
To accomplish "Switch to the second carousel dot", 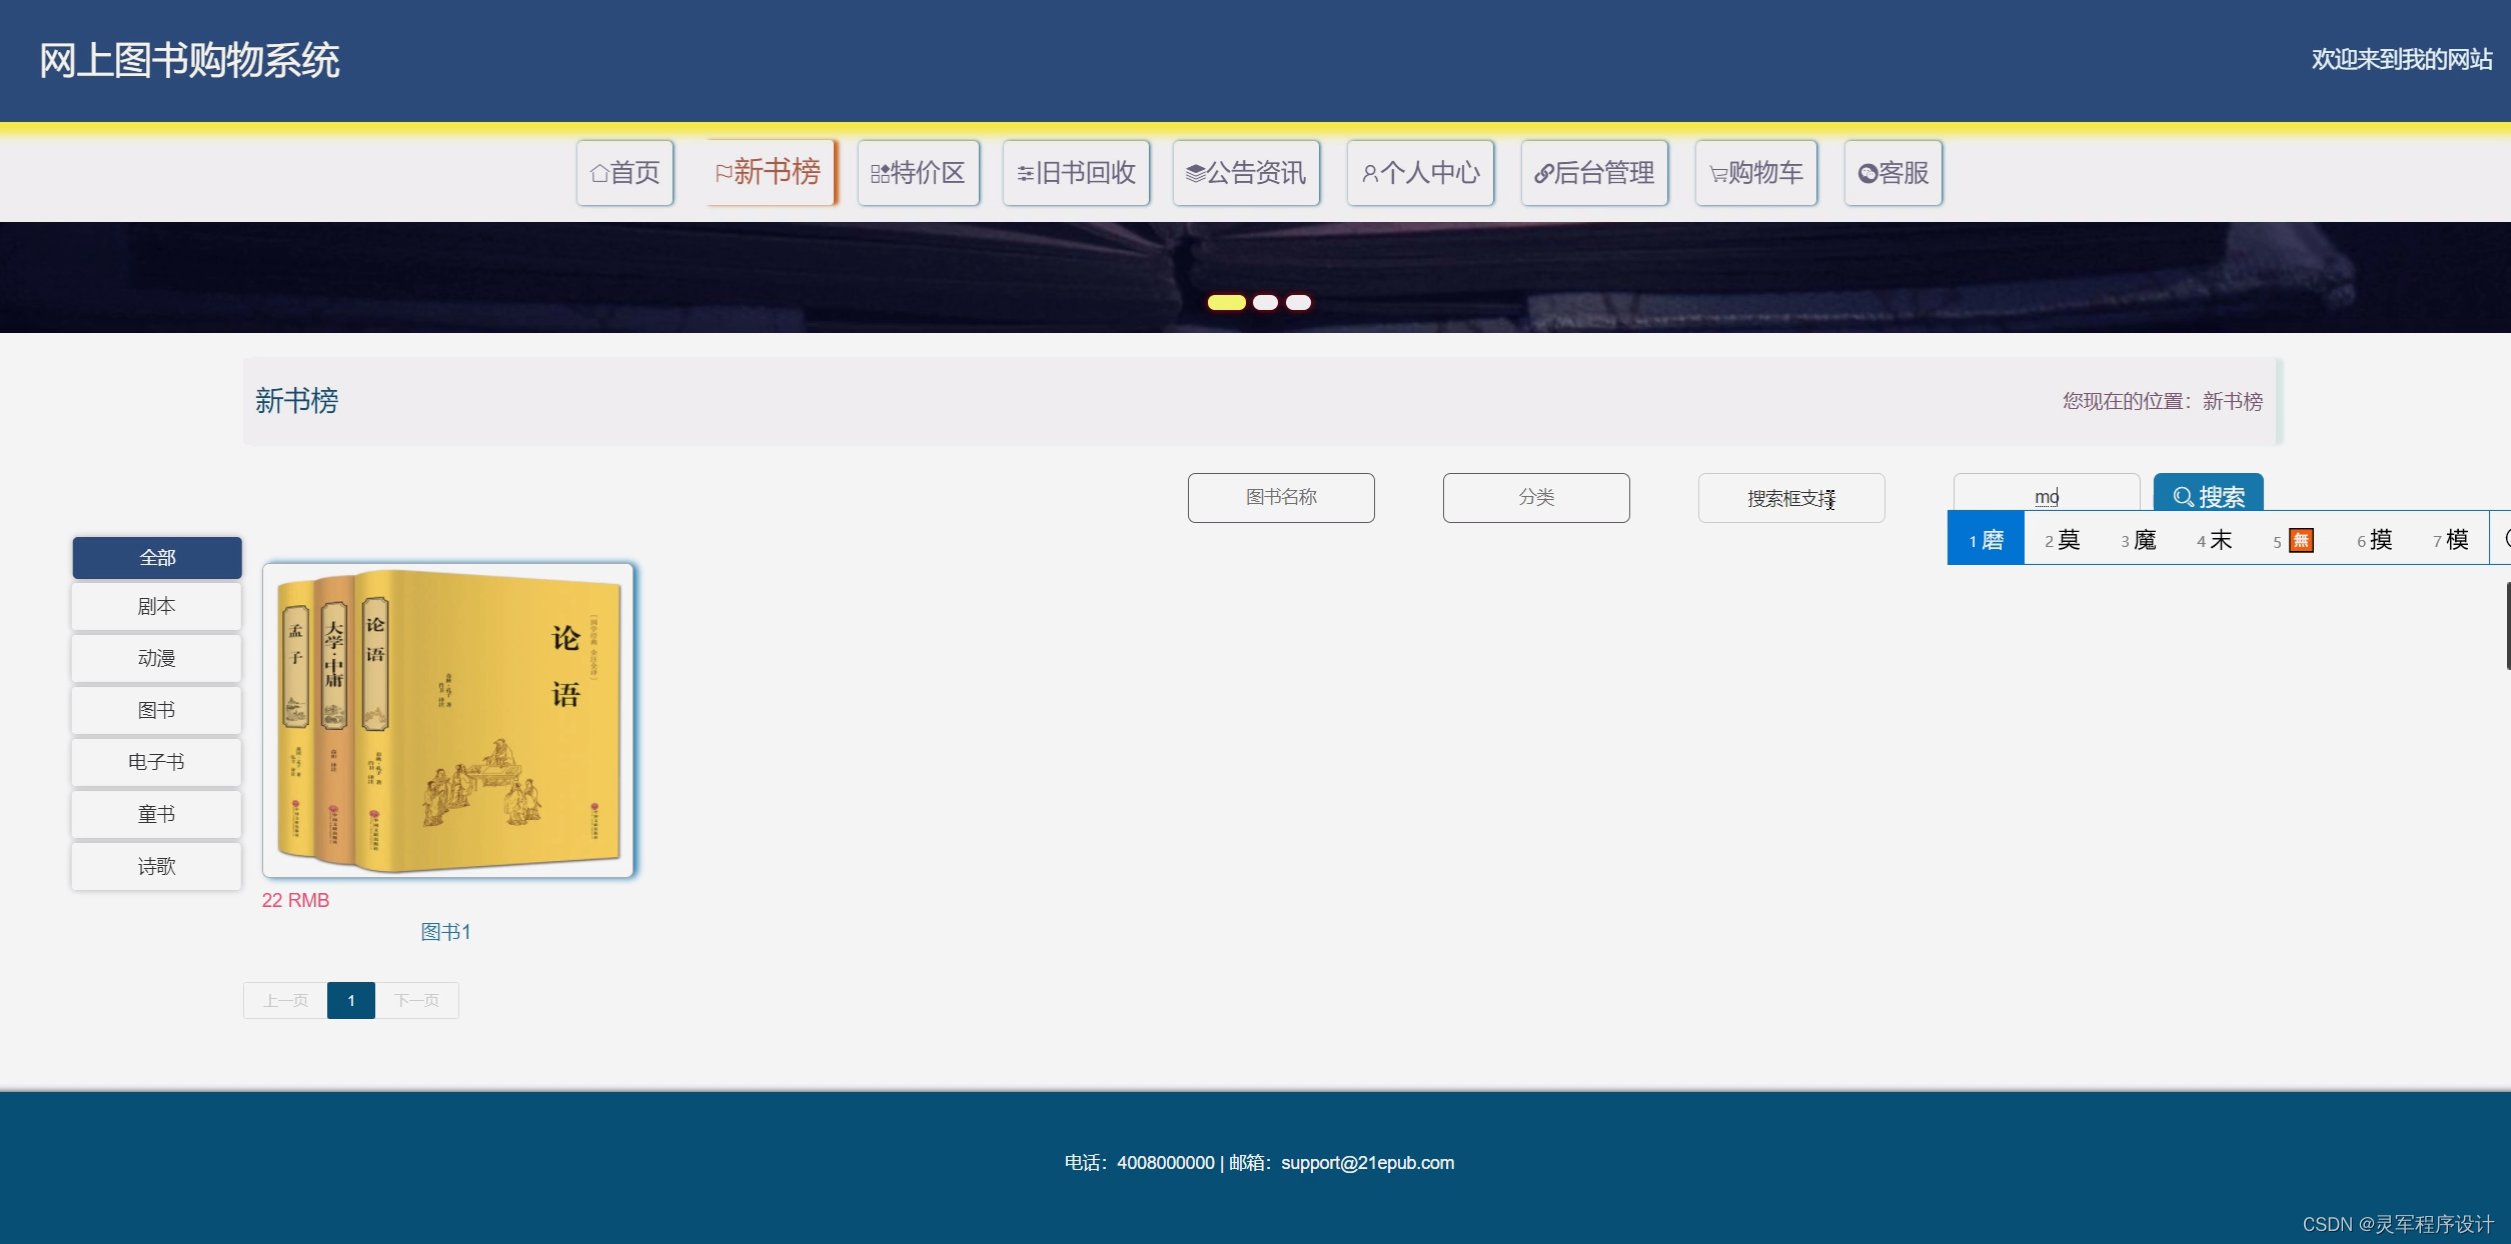I will tap(1265, 302).
